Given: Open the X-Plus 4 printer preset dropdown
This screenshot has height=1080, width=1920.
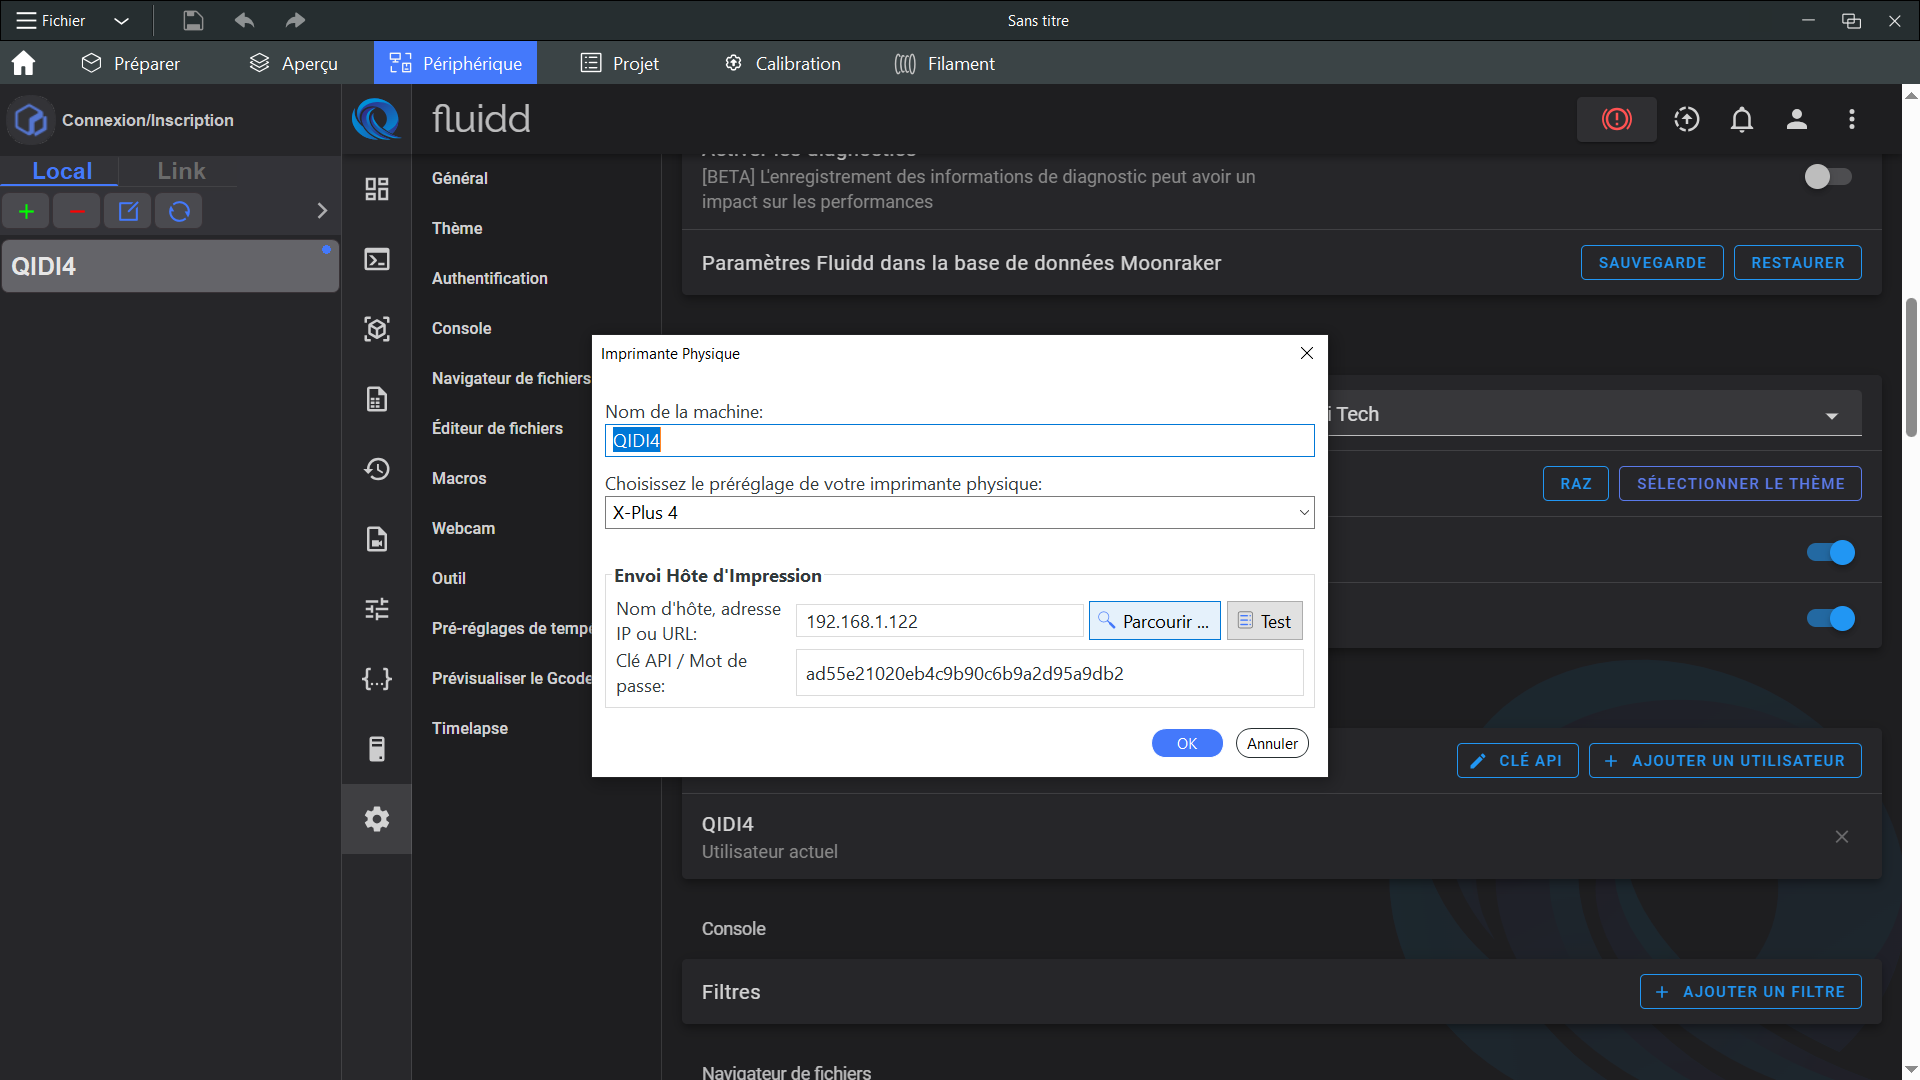Looking at the screenshot, I should tap(959, 513).
